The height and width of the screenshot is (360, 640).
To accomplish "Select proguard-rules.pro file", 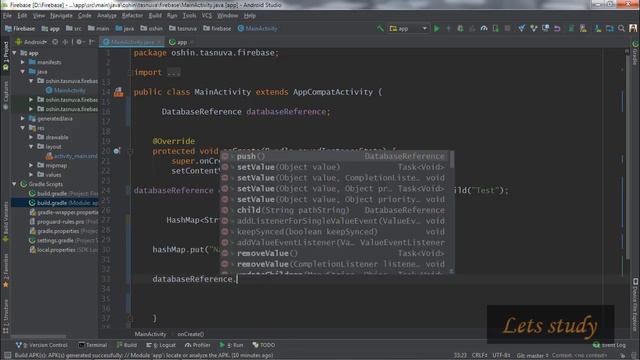I will click(x=63, y=222).
